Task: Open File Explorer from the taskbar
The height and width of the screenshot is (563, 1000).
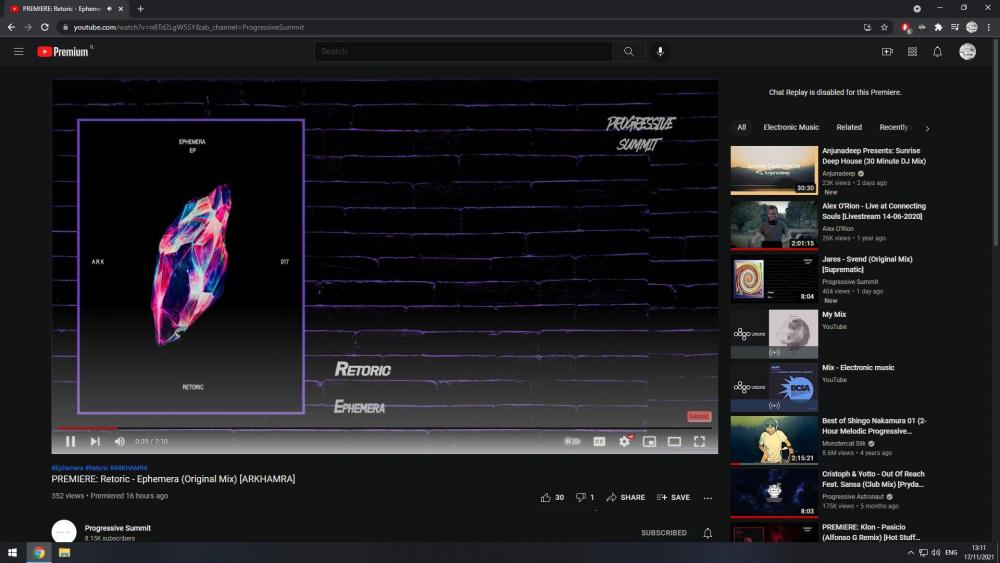Action: pos(64,553)
